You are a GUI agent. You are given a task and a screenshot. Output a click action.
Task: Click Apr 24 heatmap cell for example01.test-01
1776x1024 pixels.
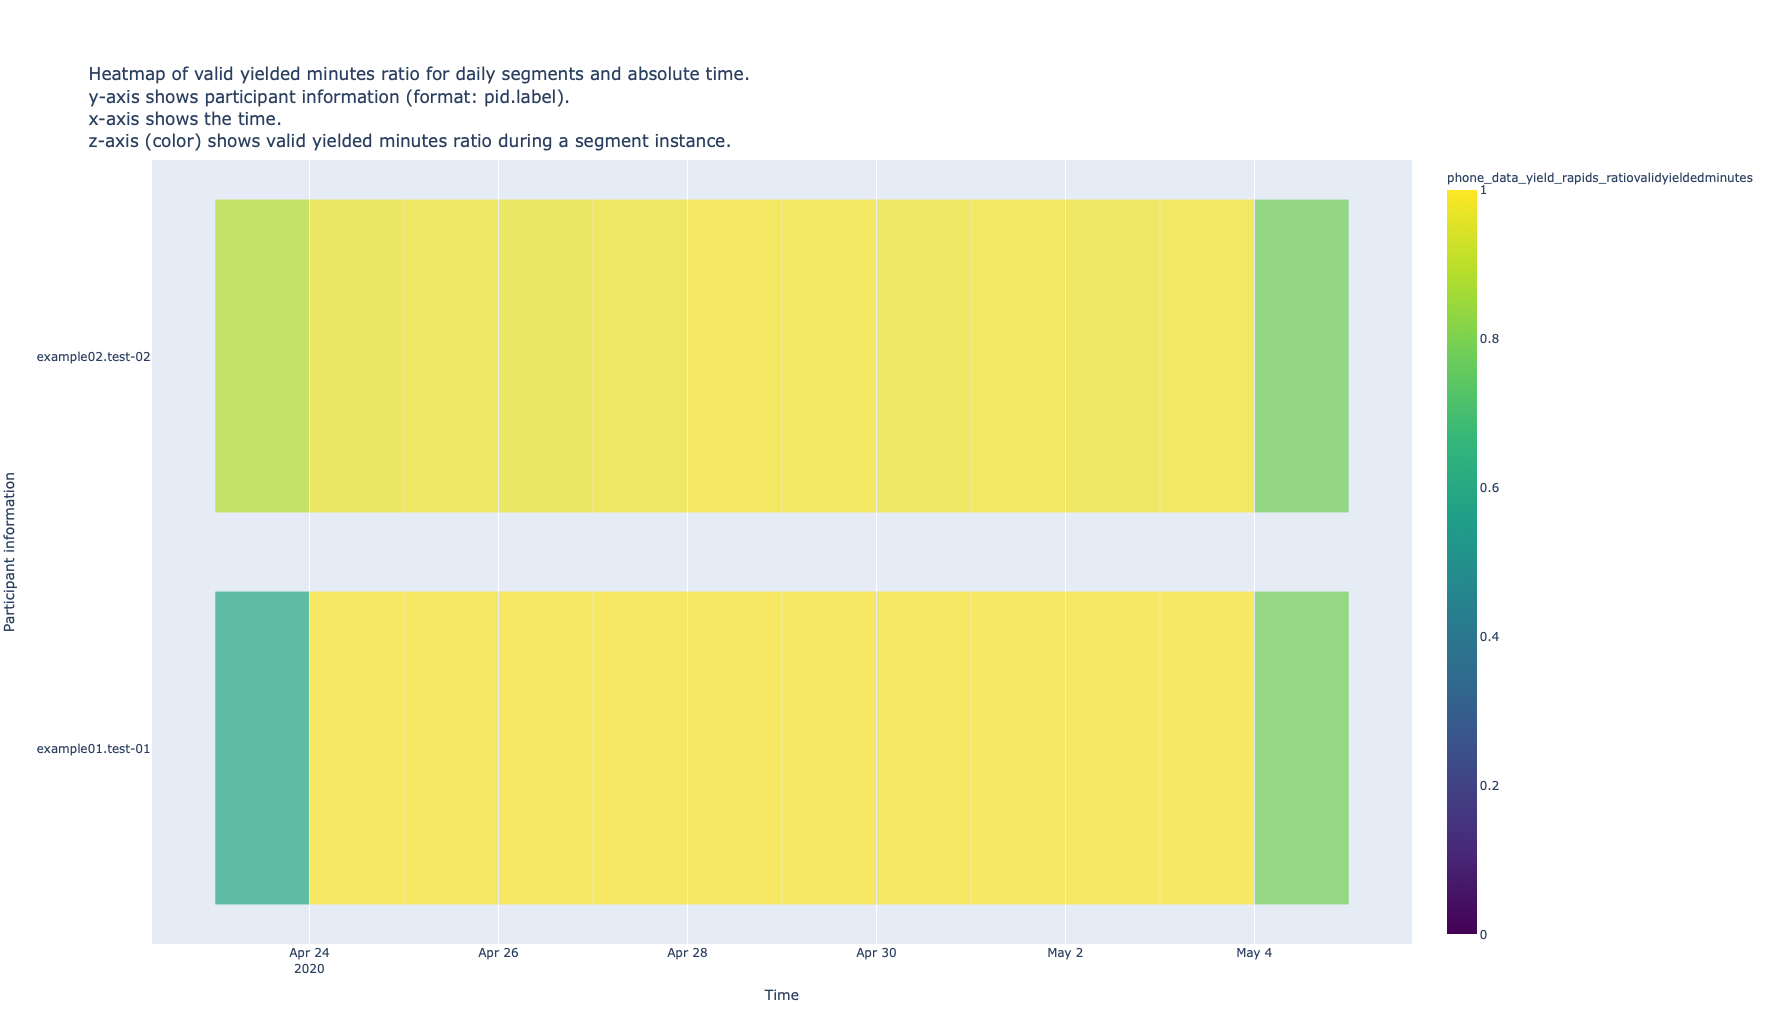pos(357,747)
